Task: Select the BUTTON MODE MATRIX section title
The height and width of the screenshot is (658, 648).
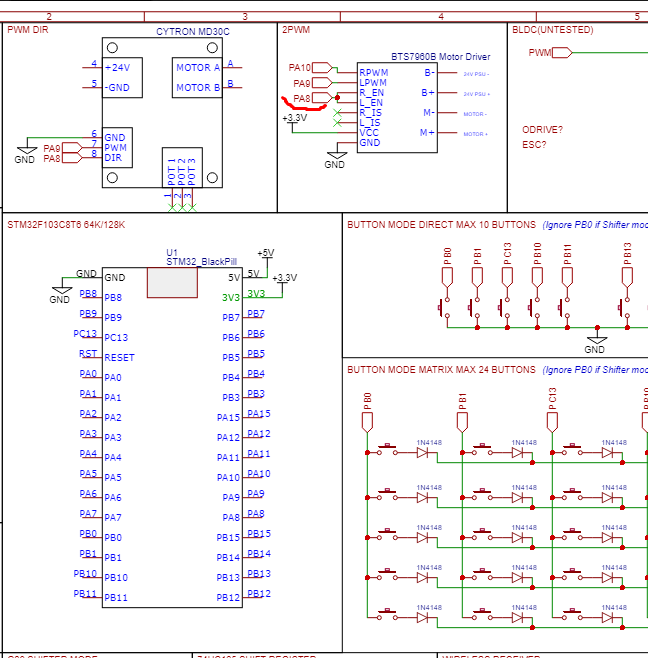Action: click(441, 369)
